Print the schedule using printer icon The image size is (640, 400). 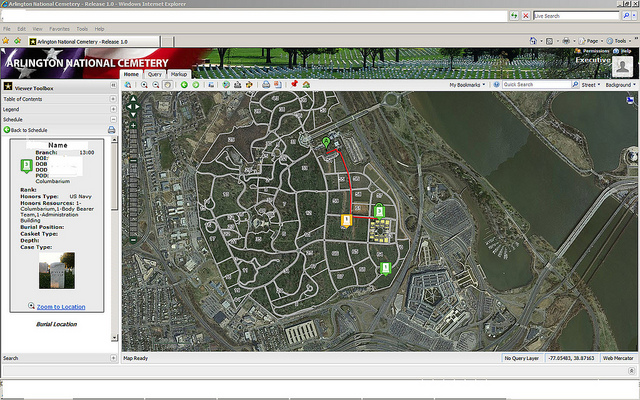[x=111, y=130]
